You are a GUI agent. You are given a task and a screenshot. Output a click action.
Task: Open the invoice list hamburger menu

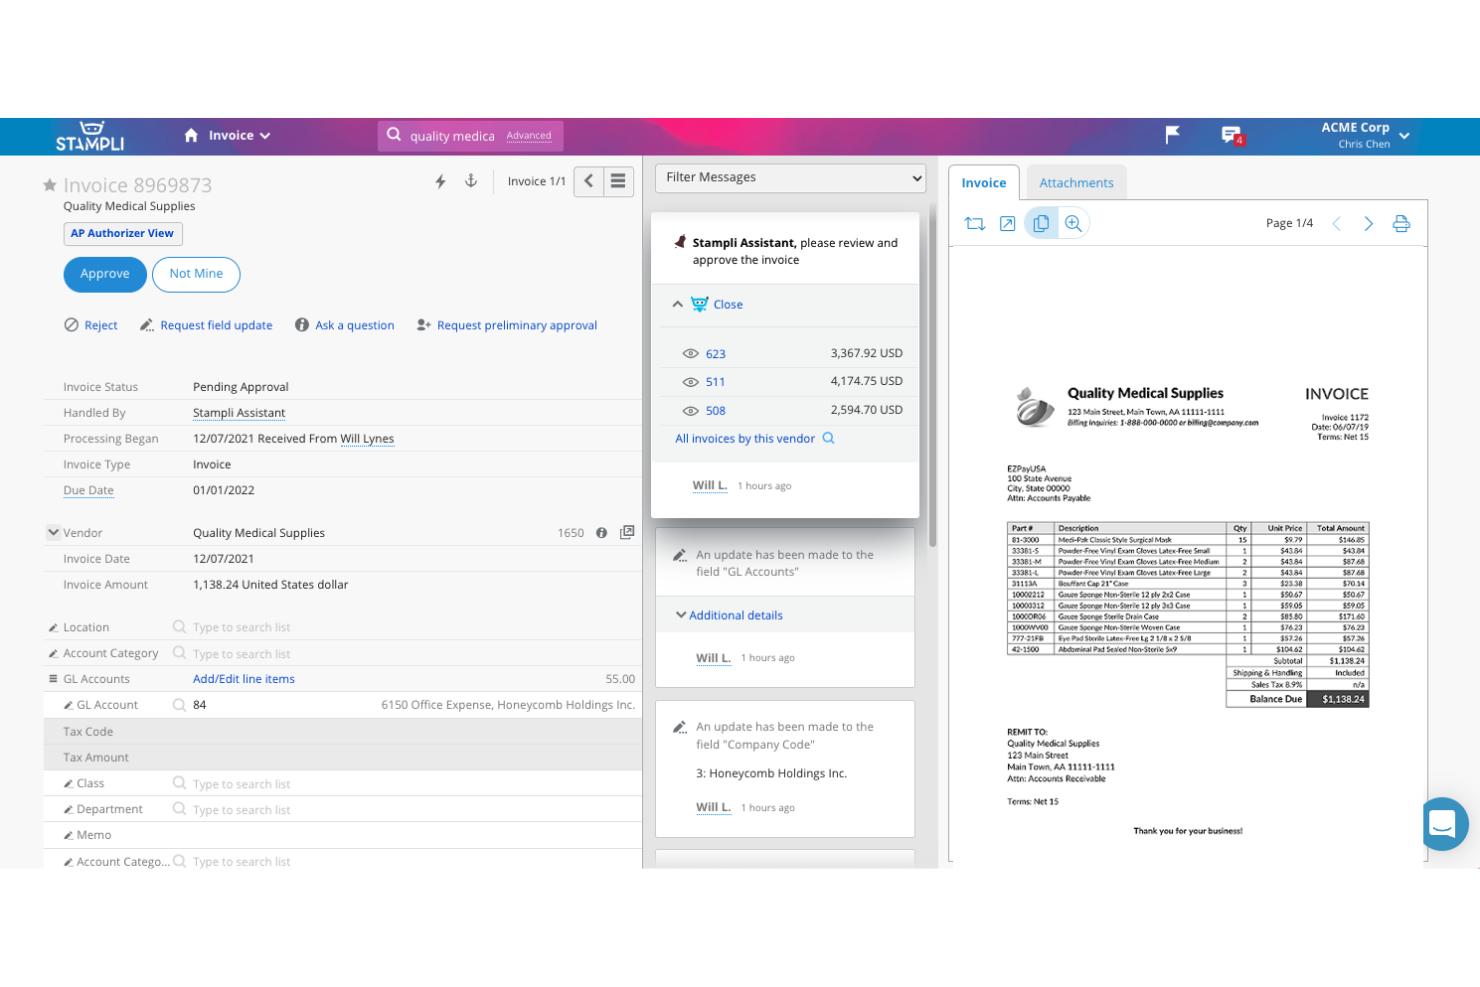[618, 181]
